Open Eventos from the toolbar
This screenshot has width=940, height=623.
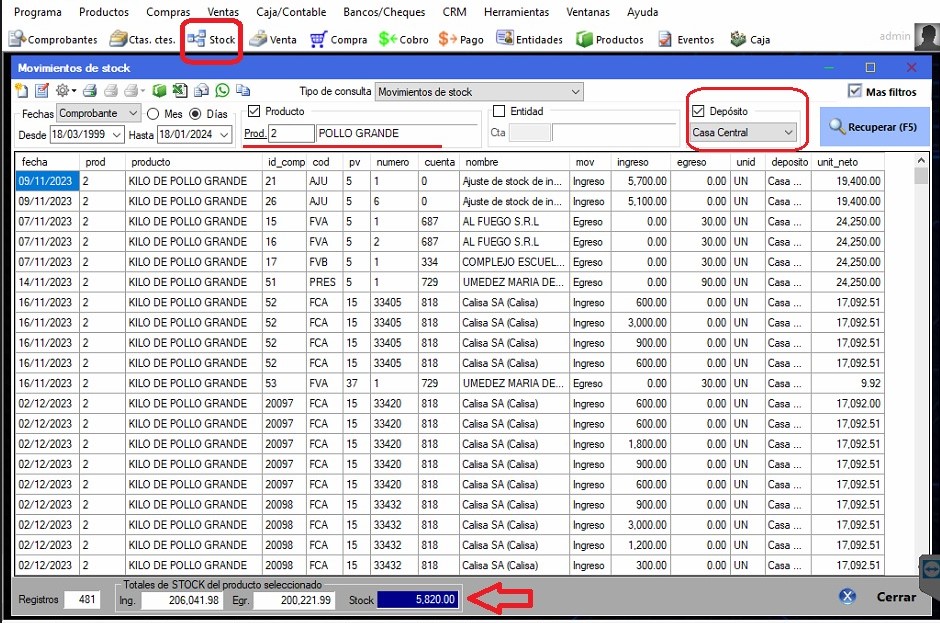686,40
